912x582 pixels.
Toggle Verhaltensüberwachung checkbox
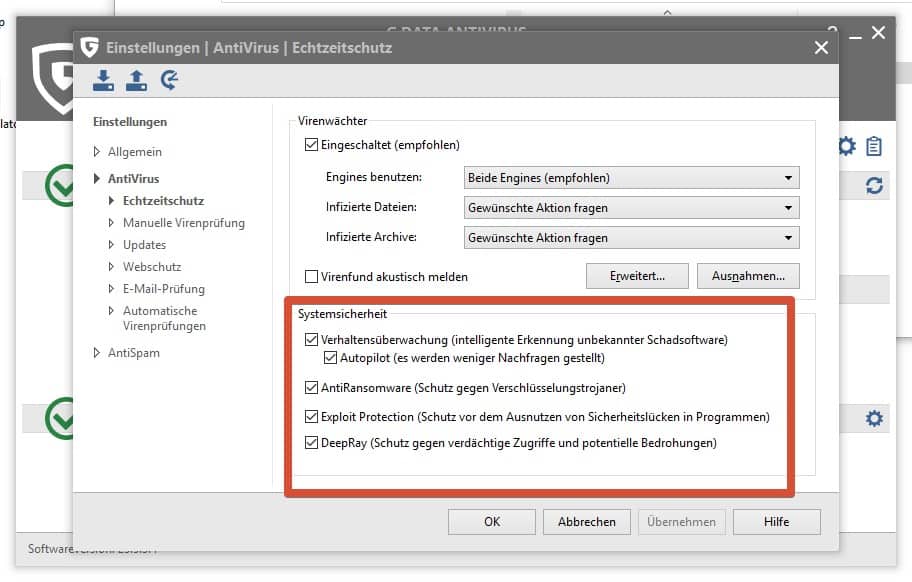coord(311,340)
